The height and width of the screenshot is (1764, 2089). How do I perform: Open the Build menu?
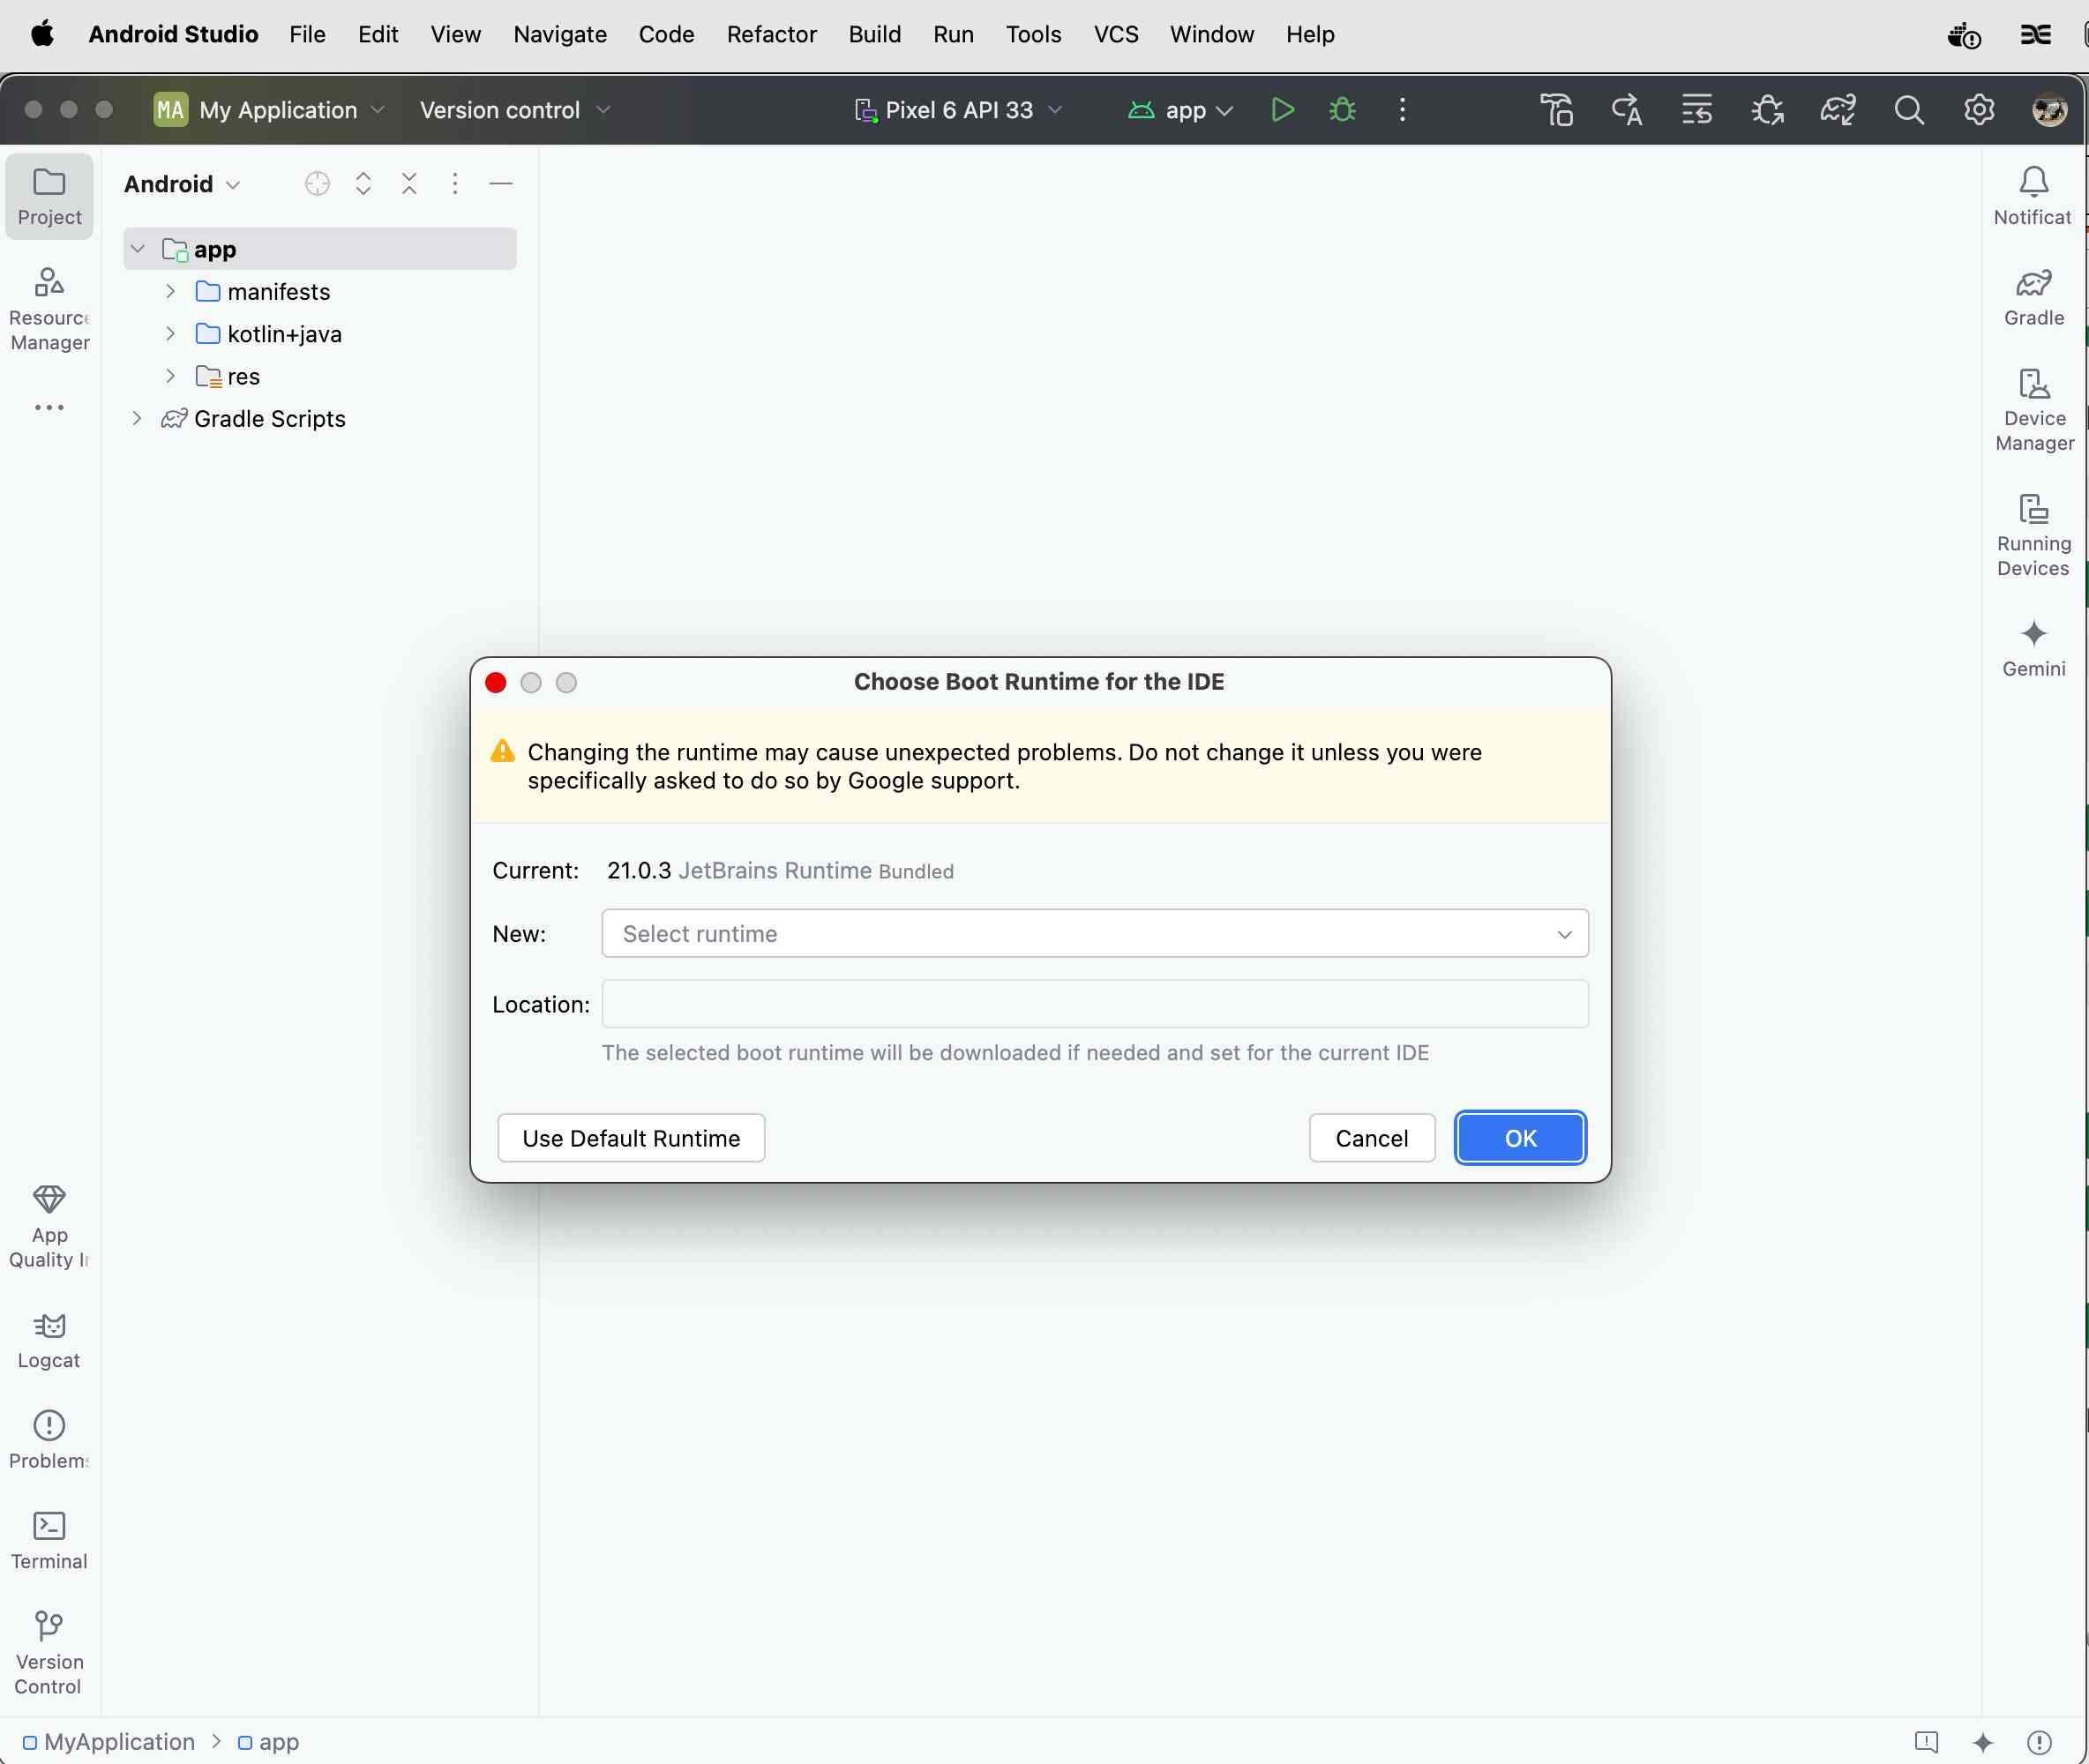pyautogui.click(x=874, y=34)
